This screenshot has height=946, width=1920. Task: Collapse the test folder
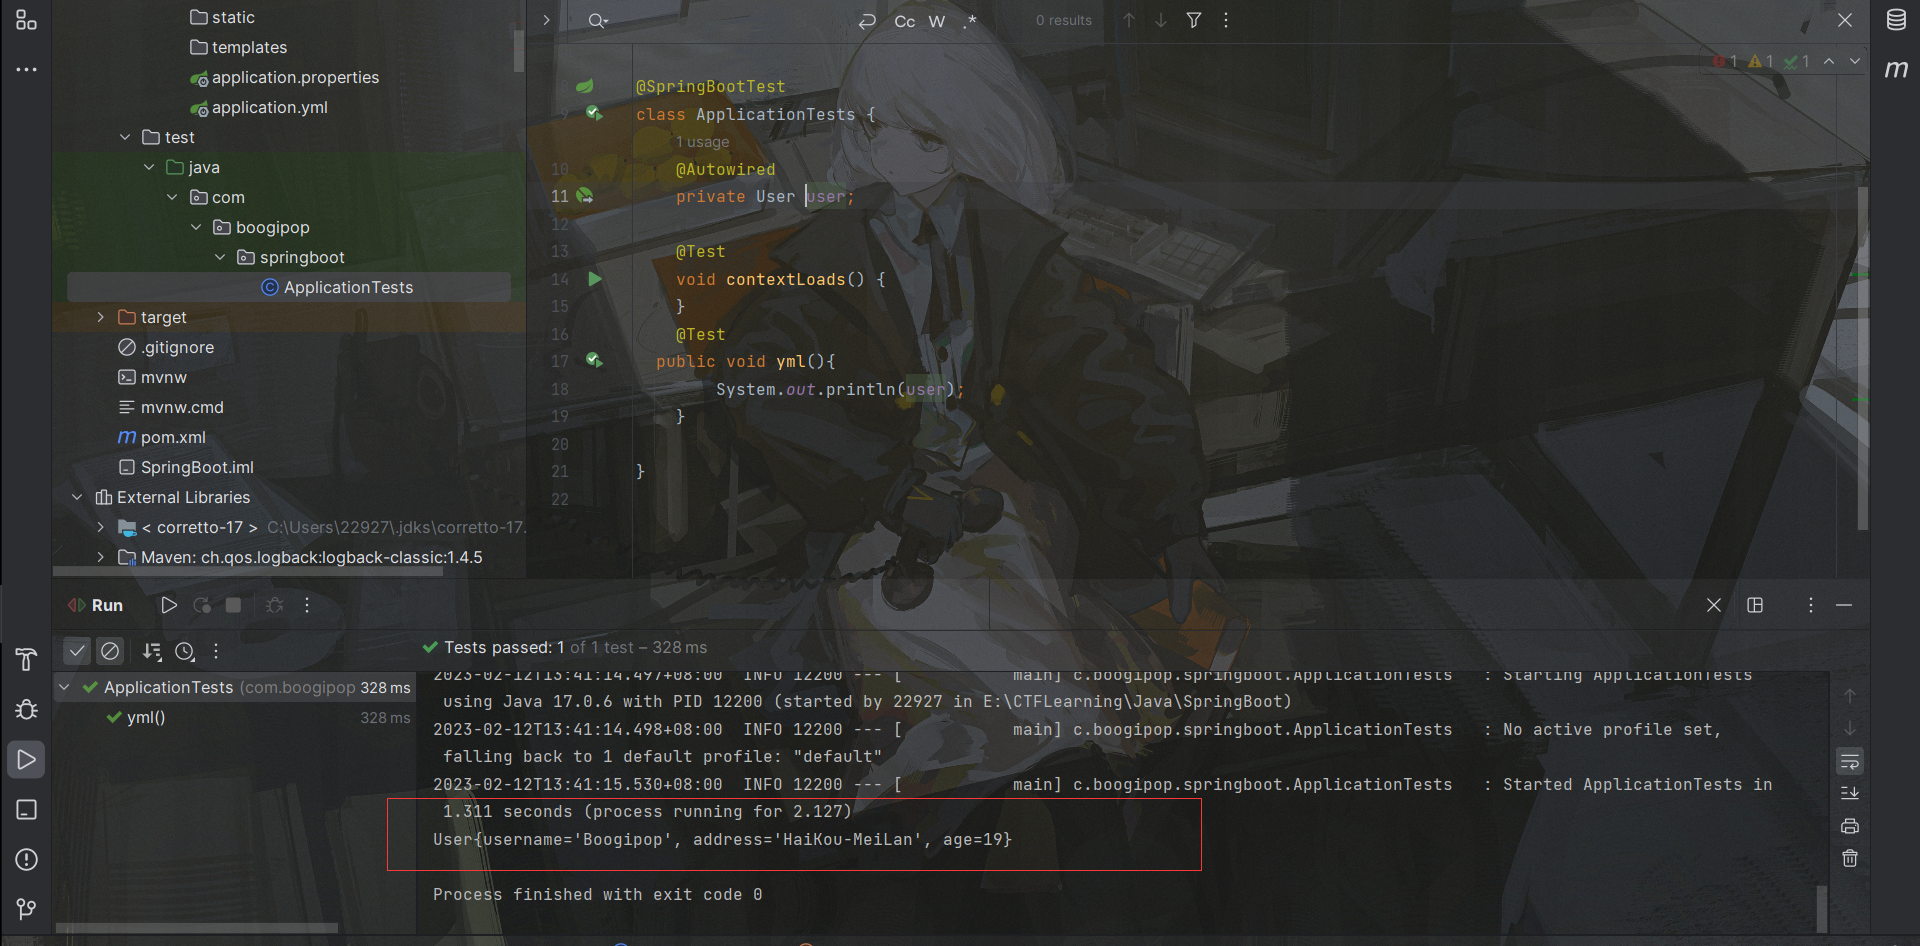click(125, 137)
